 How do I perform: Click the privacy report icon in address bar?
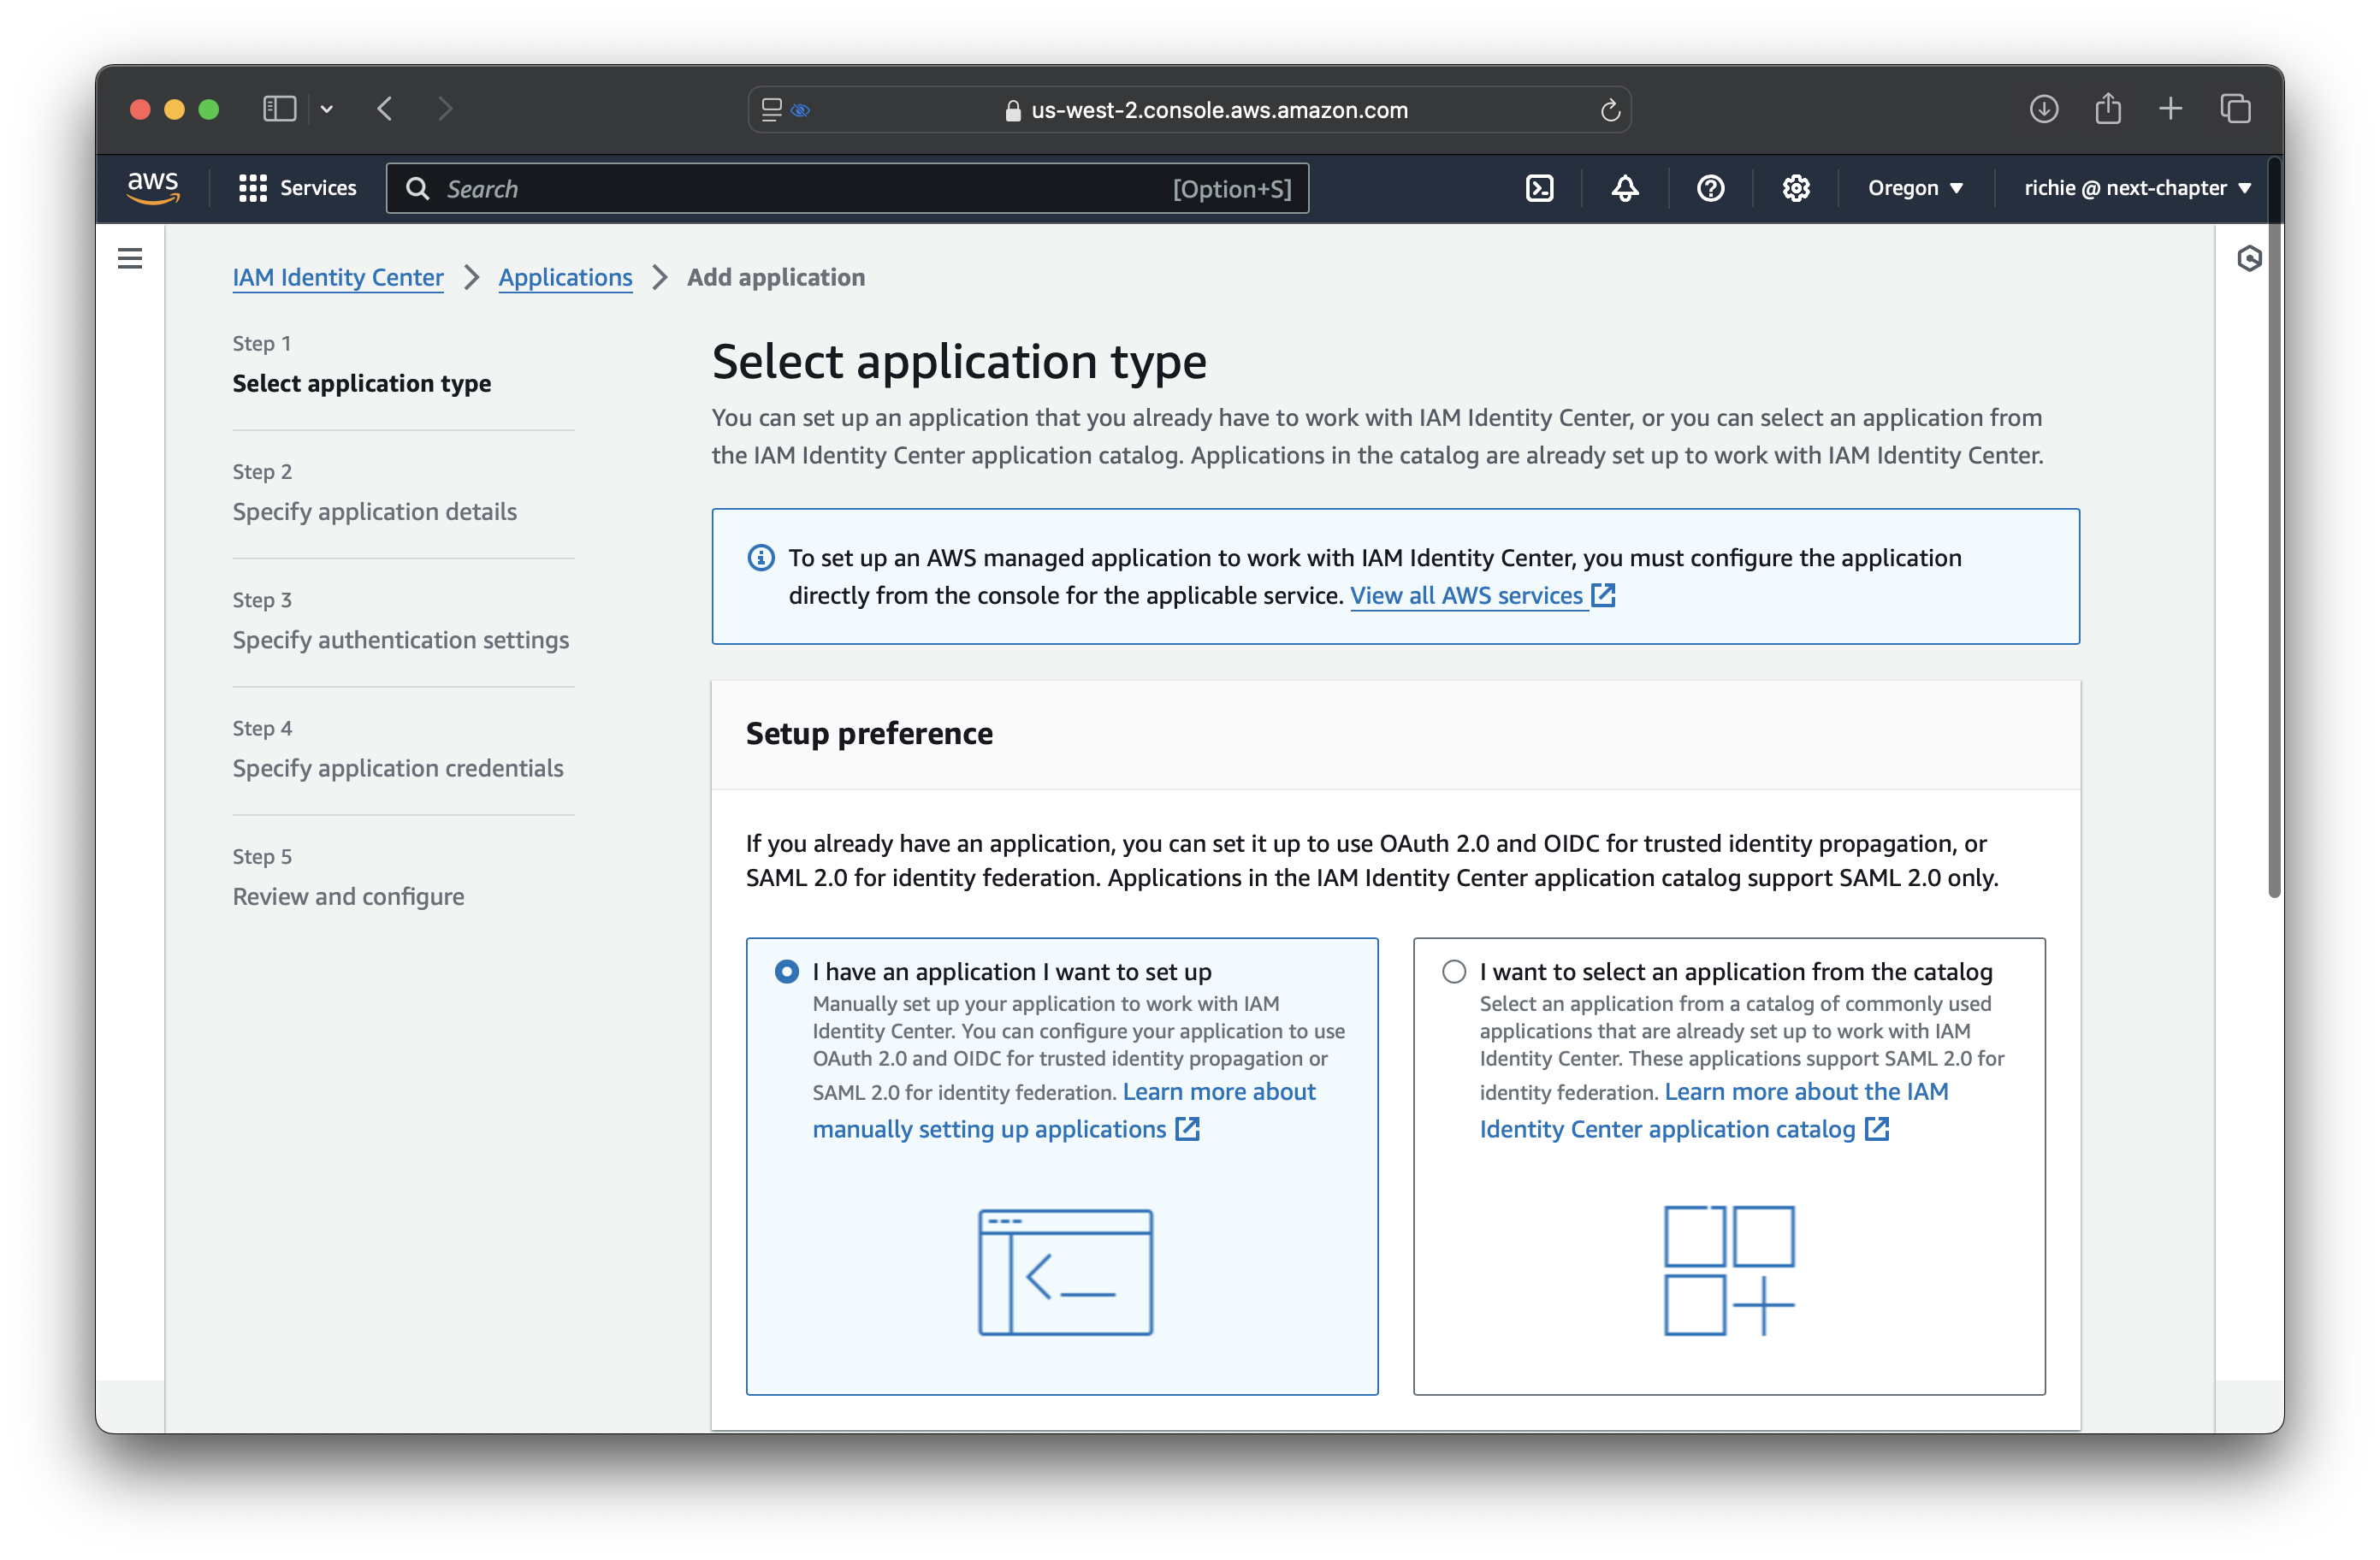800,110
